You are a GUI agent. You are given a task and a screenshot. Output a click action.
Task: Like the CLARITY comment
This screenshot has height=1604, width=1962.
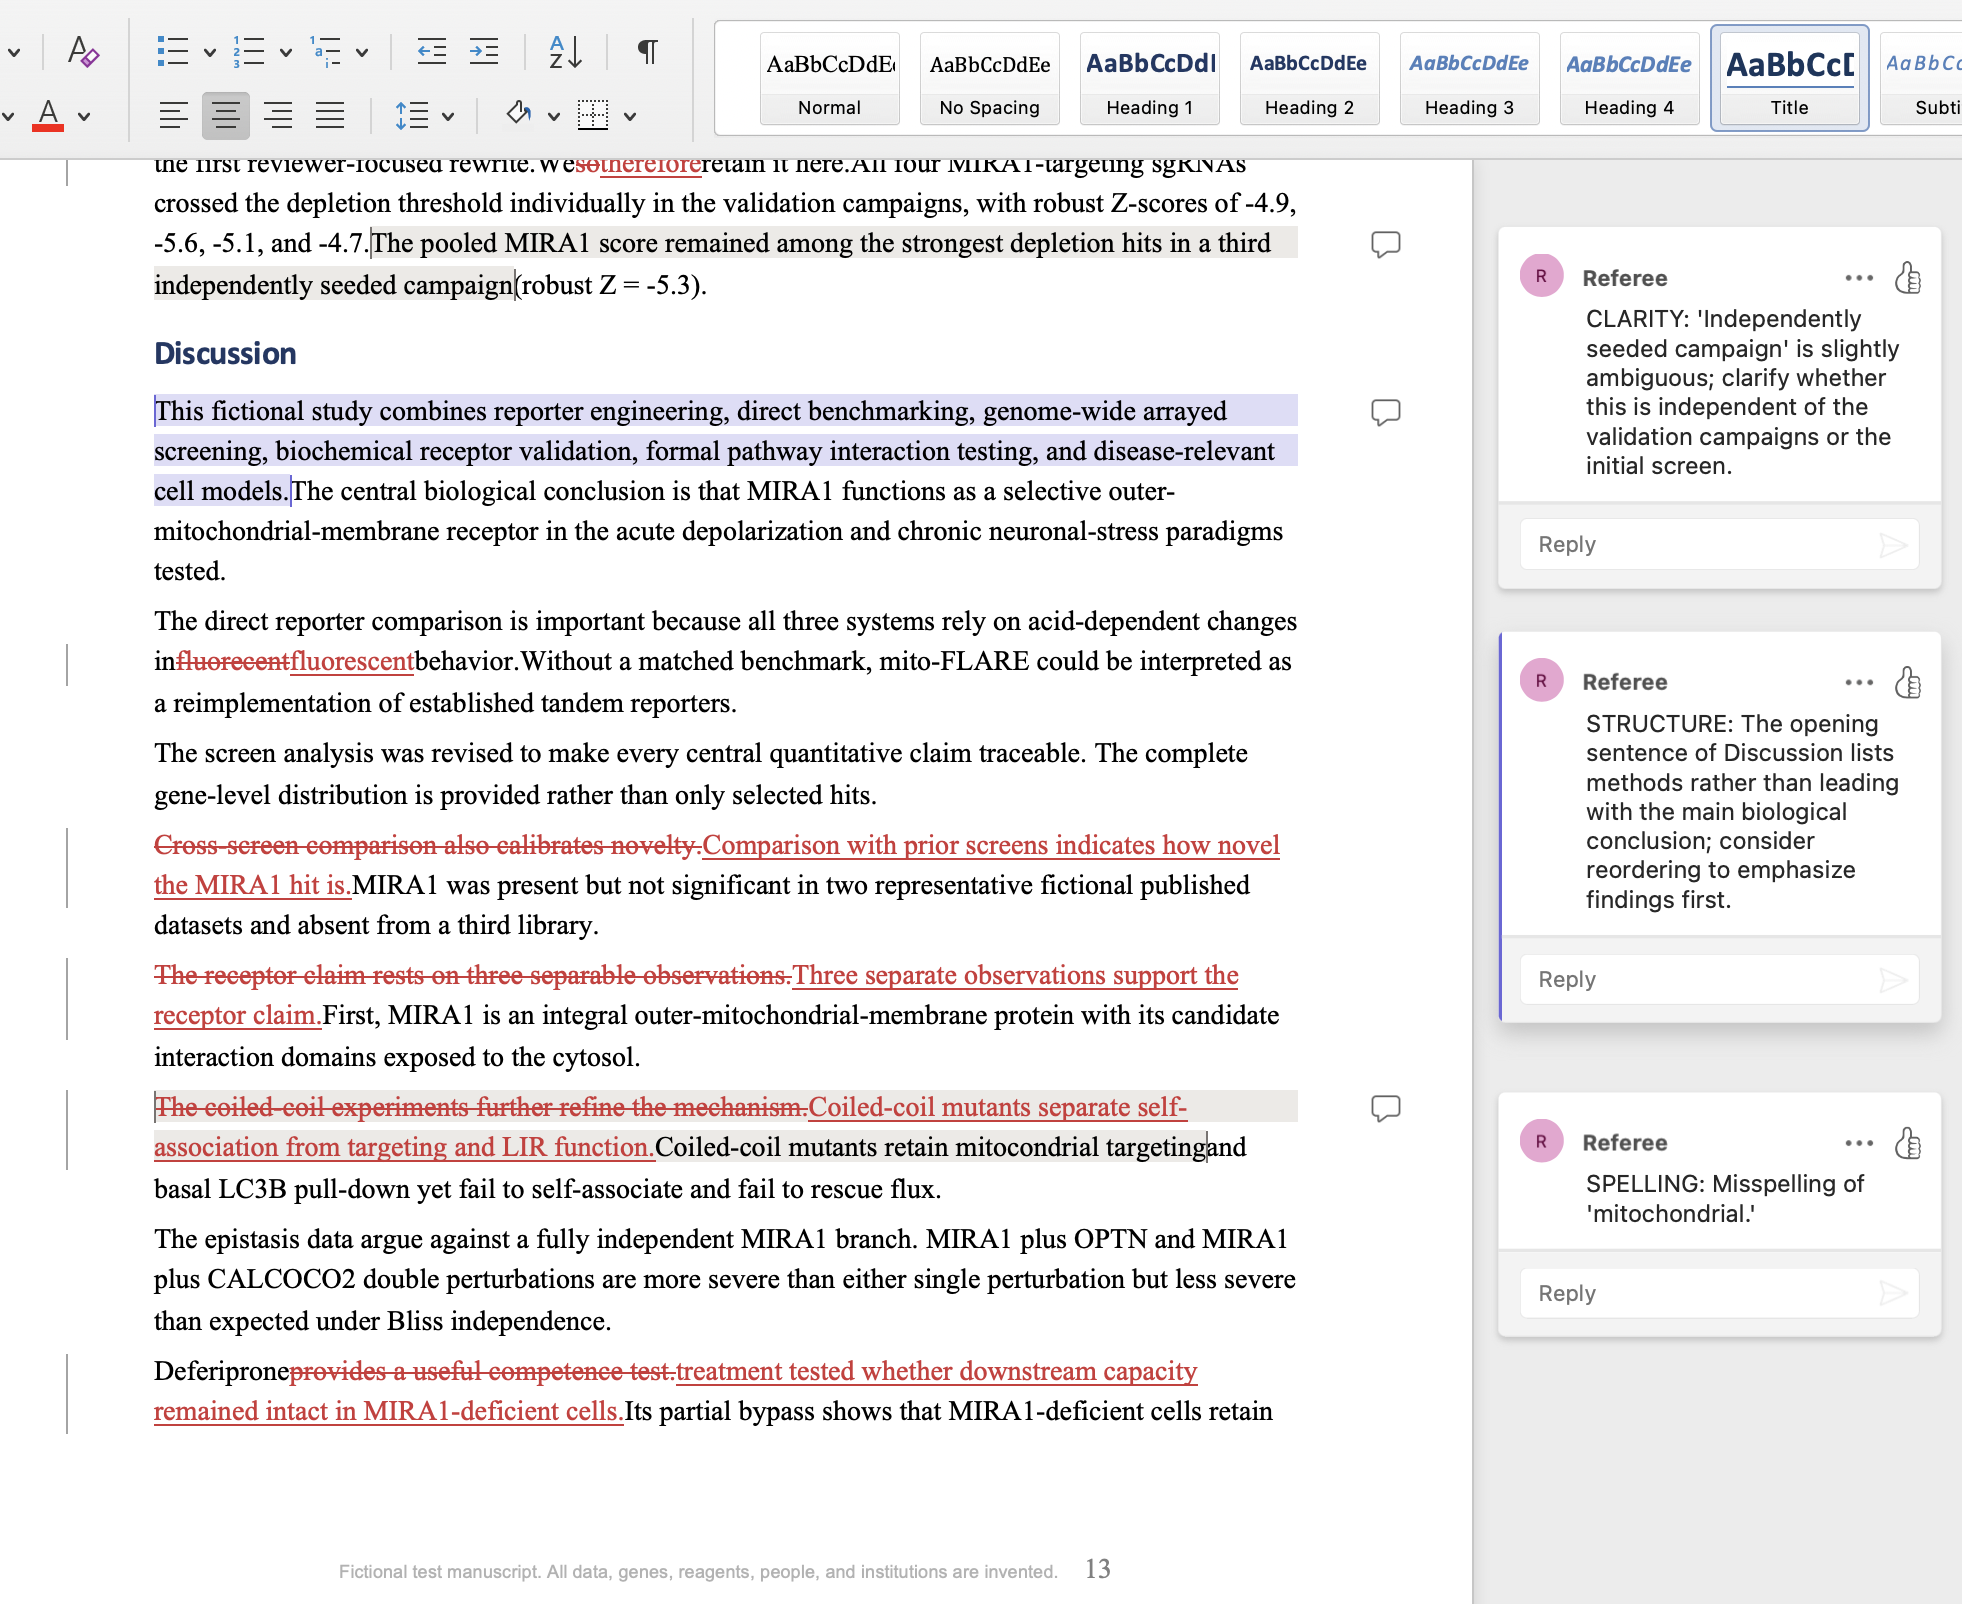click(1908, 278)
